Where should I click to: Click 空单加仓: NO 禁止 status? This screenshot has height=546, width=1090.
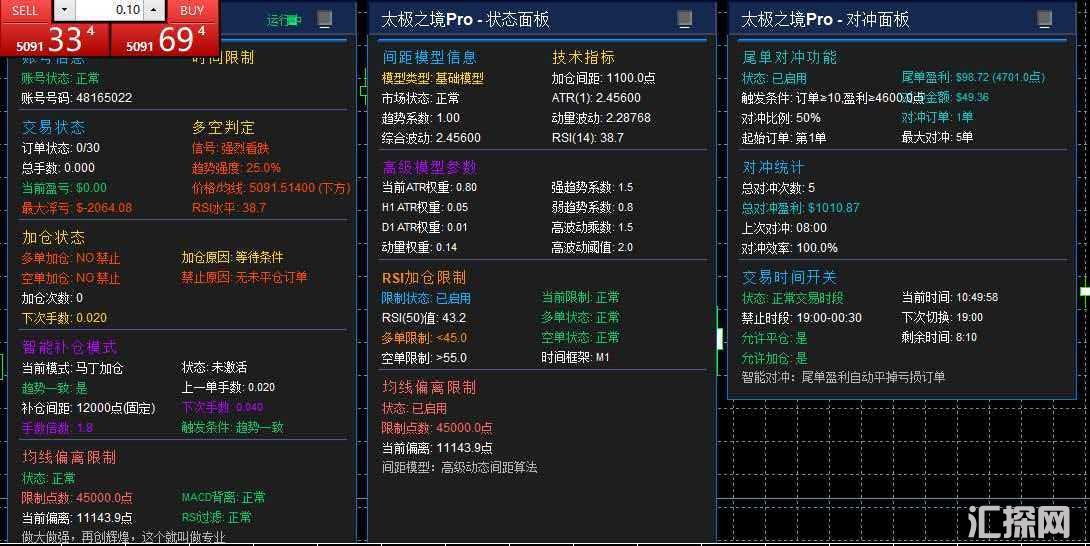(x=71, y=278)
